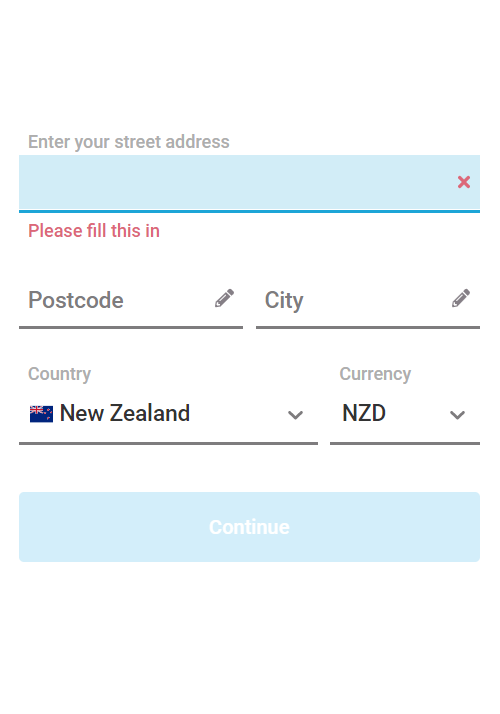Expand the Currency dropdown chevron

(x=457, y=415)
